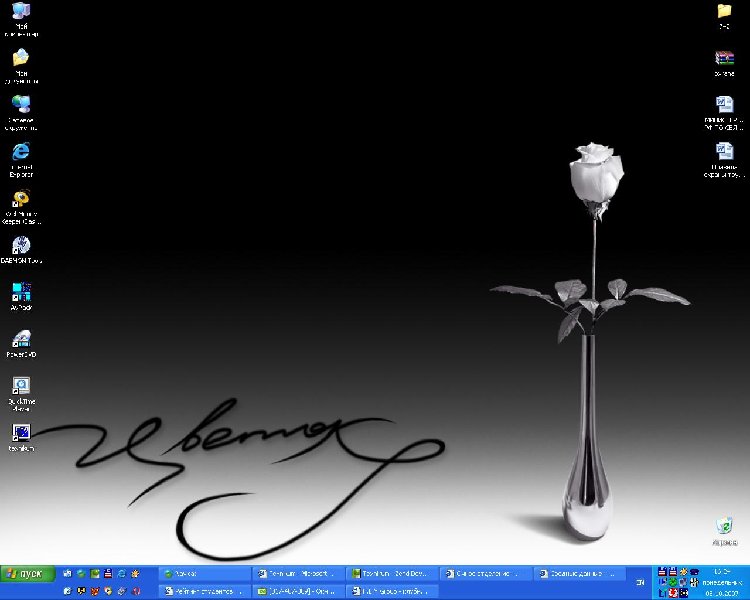Click the green round tray icon
This screenshot has height=600, width=750.
coord(673,582)
